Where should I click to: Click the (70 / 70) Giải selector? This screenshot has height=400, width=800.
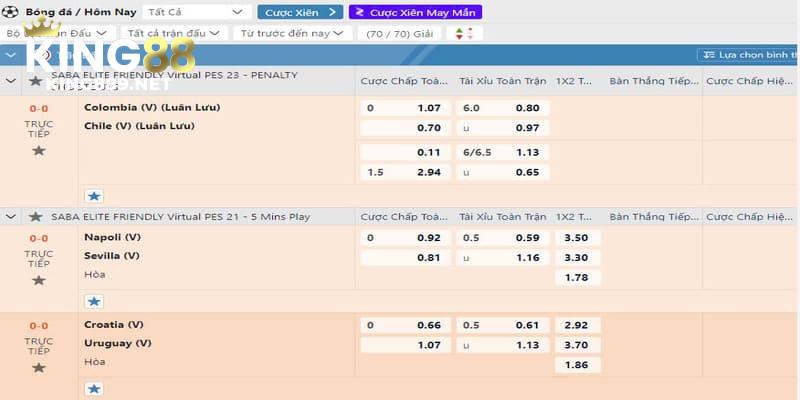click(x=399, y=34)
